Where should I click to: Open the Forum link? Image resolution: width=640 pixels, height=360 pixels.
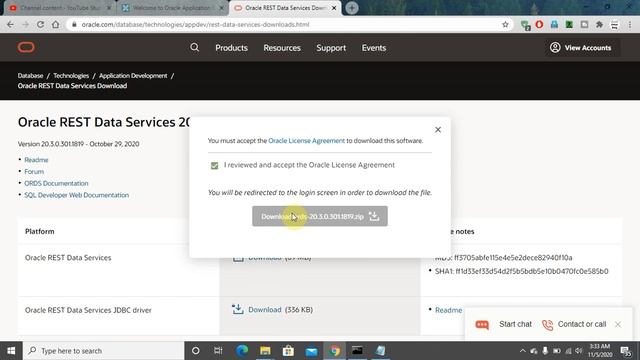(34, 171)
